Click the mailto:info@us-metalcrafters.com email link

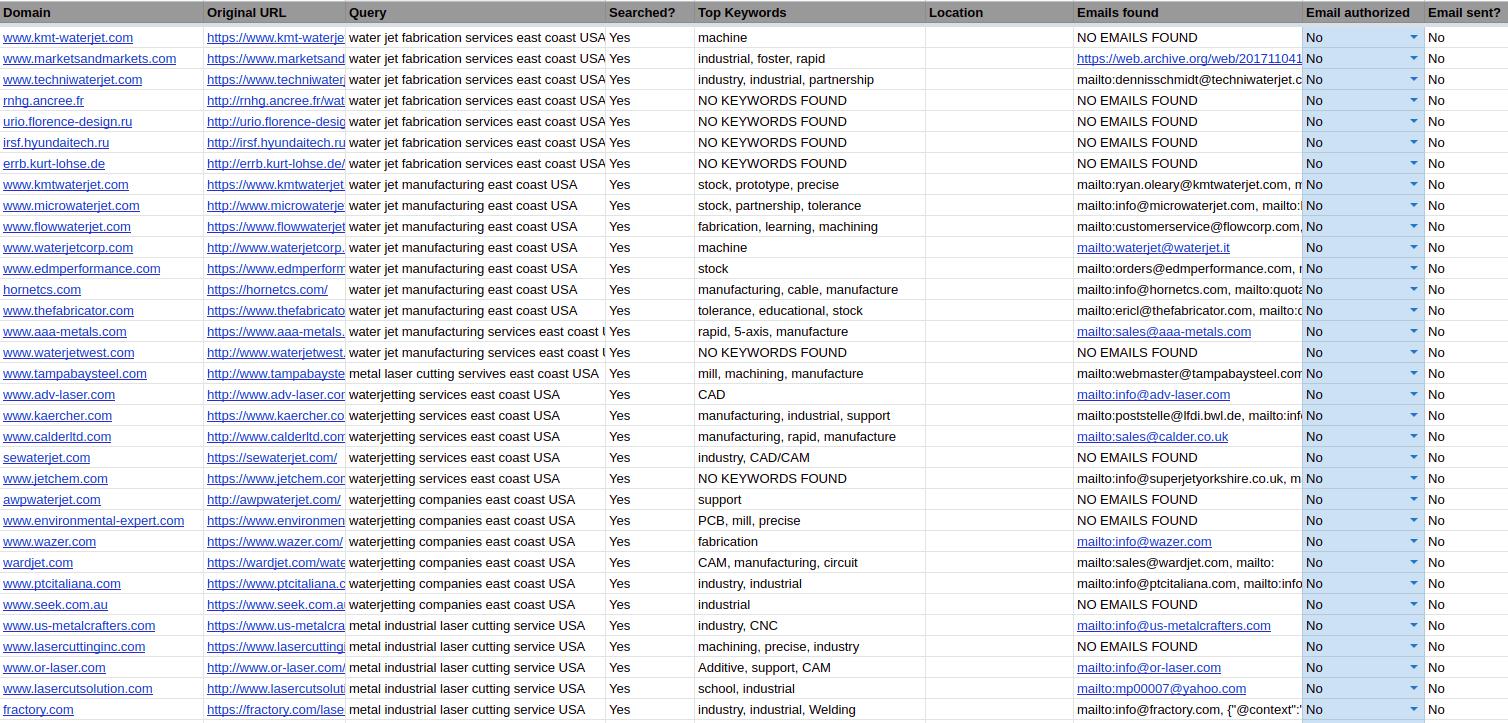point(1174,625)
